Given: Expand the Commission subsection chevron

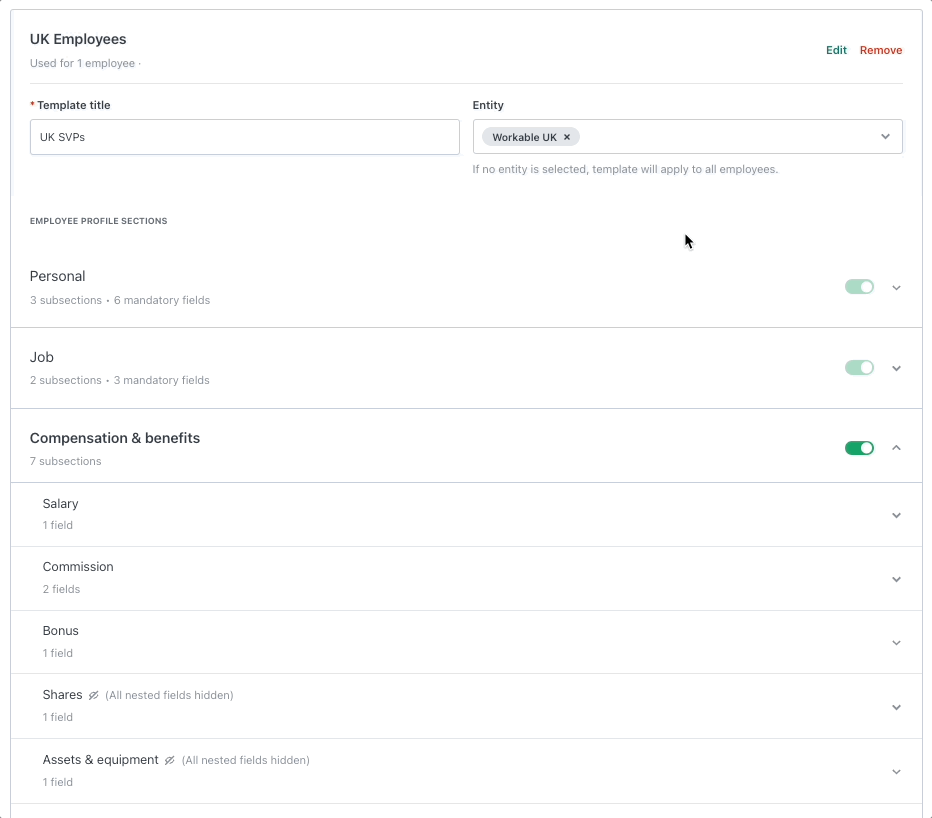Looking at the screenshot, I should 896,579.
